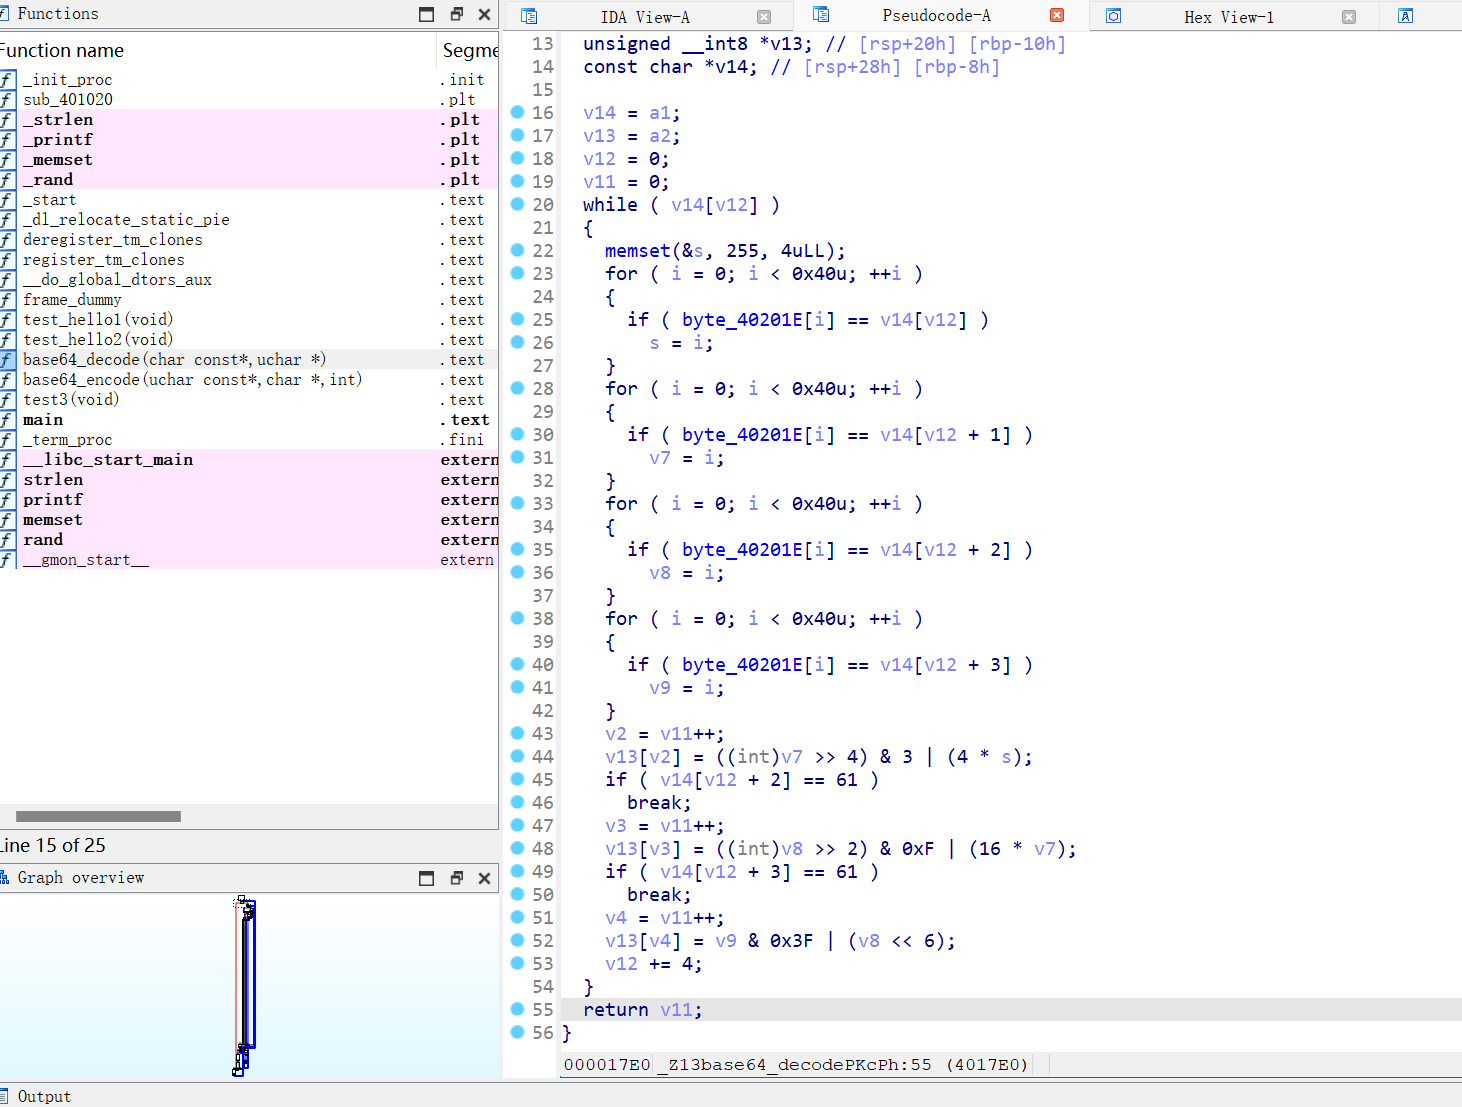Click the IDA View-A tab icon
Image resolution: width=1462 pixels, height=1107 pixels.
(529, 16)
